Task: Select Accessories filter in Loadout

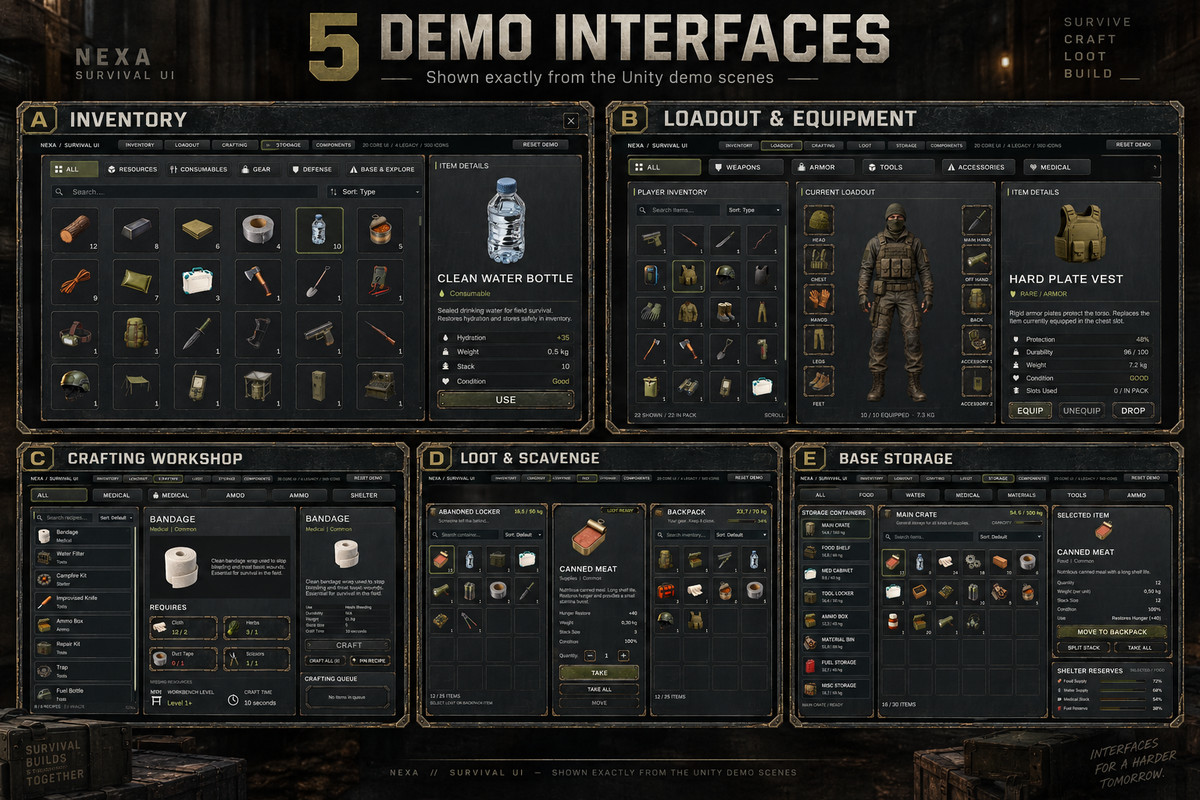Action: (x=979, y=167)
